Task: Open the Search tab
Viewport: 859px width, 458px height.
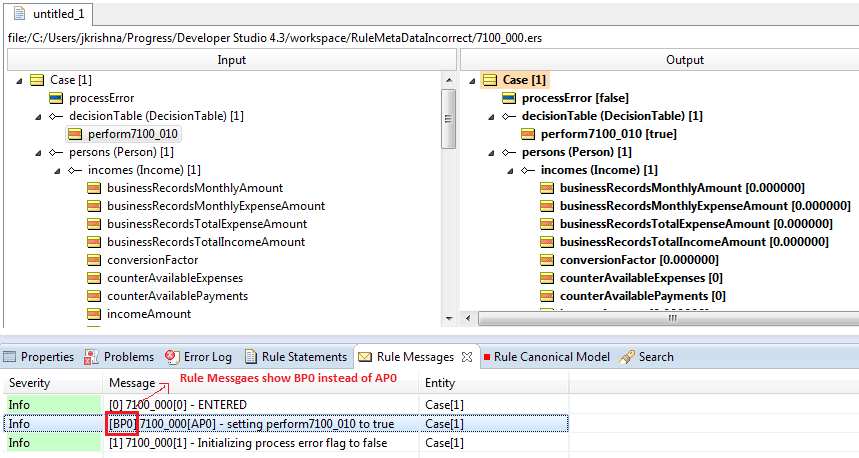Action: pyautogui.click(x=646, y=357)
